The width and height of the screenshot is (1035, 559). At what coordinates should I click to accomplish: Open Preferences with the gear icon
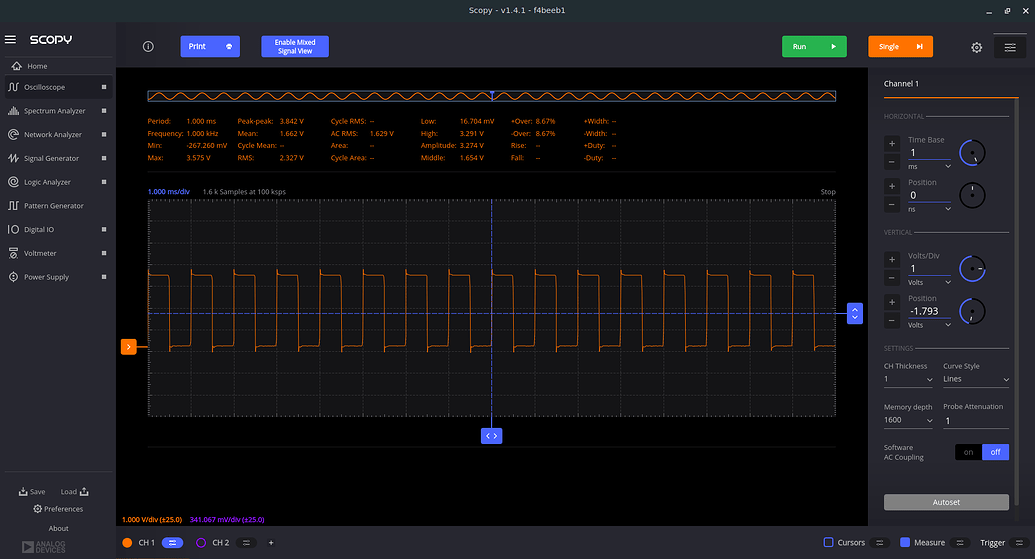[x=38, y=509]
